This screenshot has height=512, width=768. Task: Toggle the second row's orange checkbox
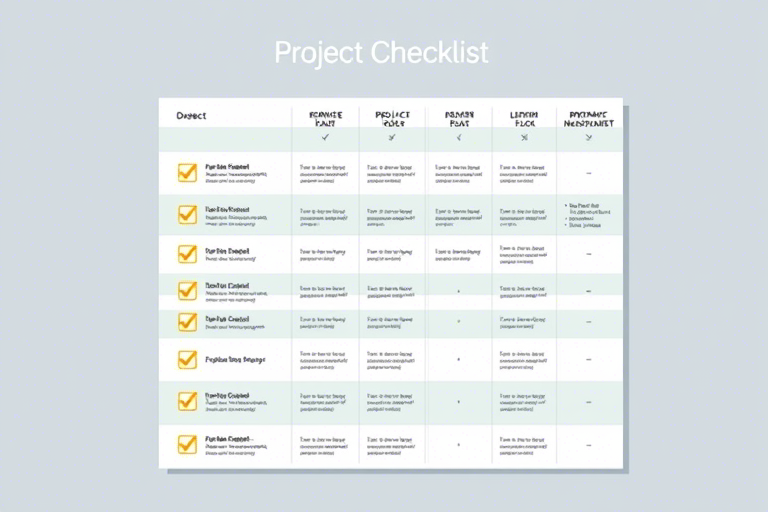point(188,215)
